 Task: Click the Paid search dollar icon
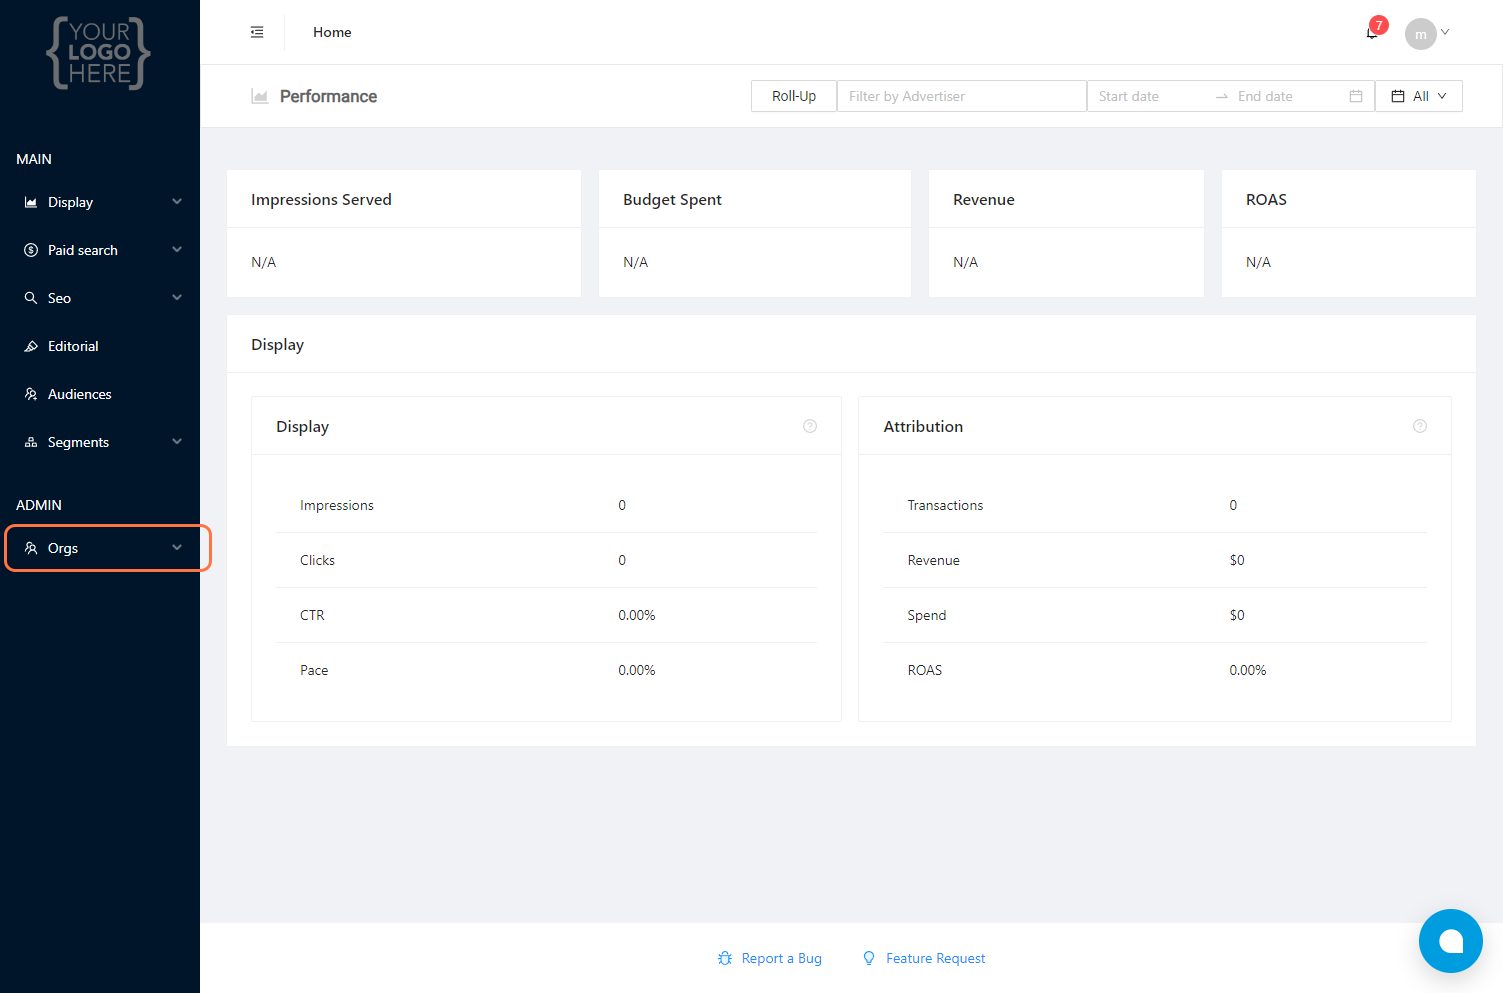click(x=31, y=250)
